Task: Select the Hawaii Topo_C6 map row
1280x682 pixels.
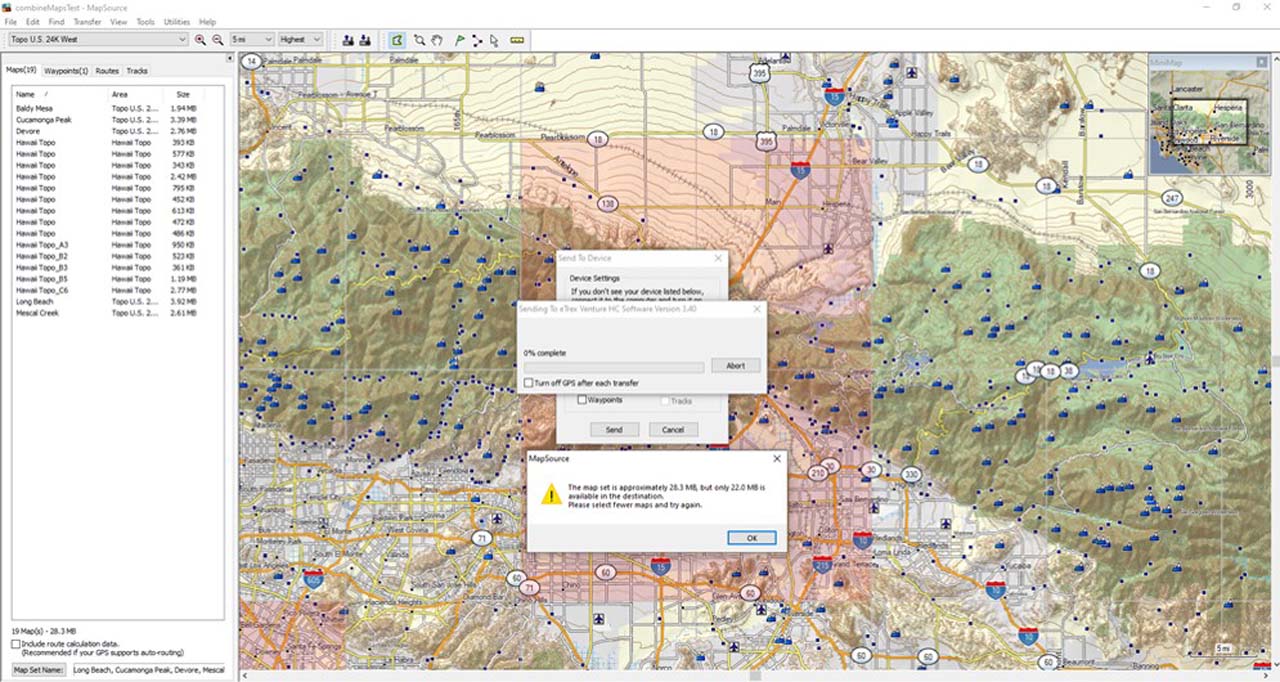Action: point(105,290)
